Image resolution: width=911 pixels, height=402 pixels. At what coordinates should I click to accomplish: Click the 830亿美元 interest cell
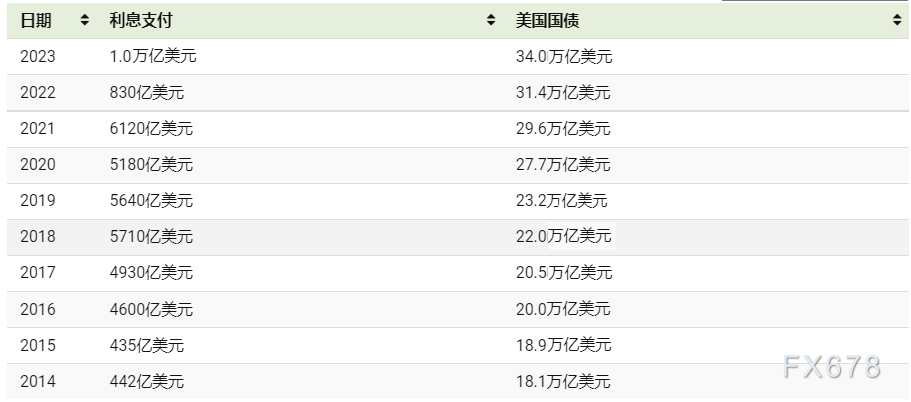click(147, 93)
